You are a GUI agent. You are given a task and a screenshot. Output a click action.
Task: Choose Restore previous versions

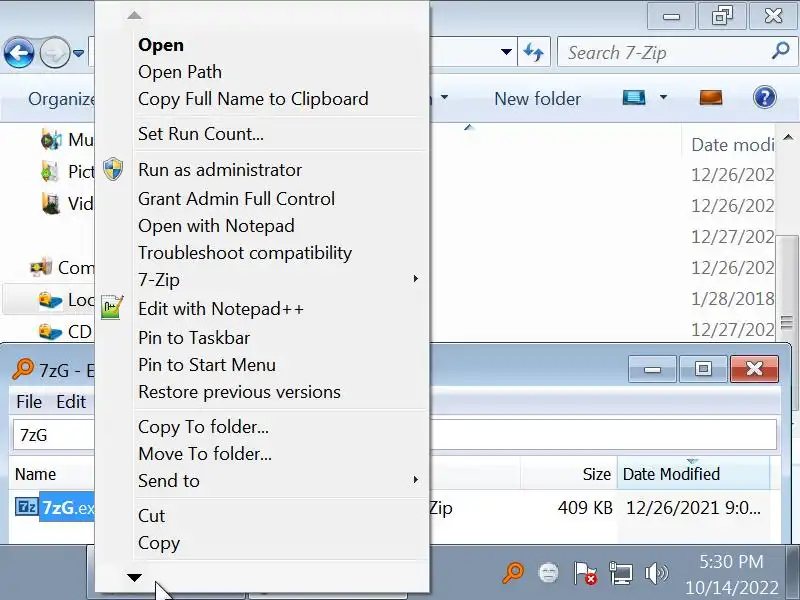point(239,392)
